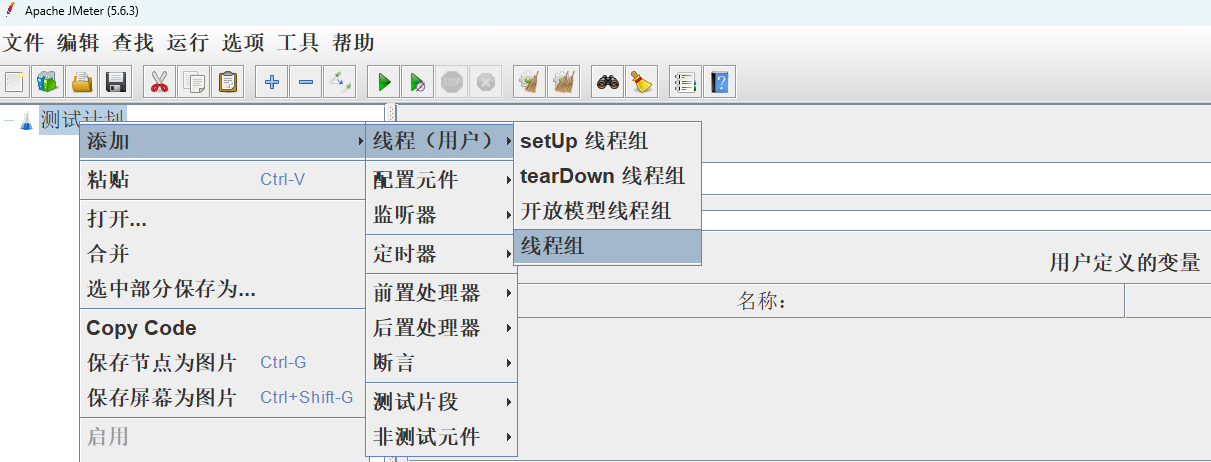Click the Cut scissors icon
Screen dimensions: 1211x462
click(158, 82)
